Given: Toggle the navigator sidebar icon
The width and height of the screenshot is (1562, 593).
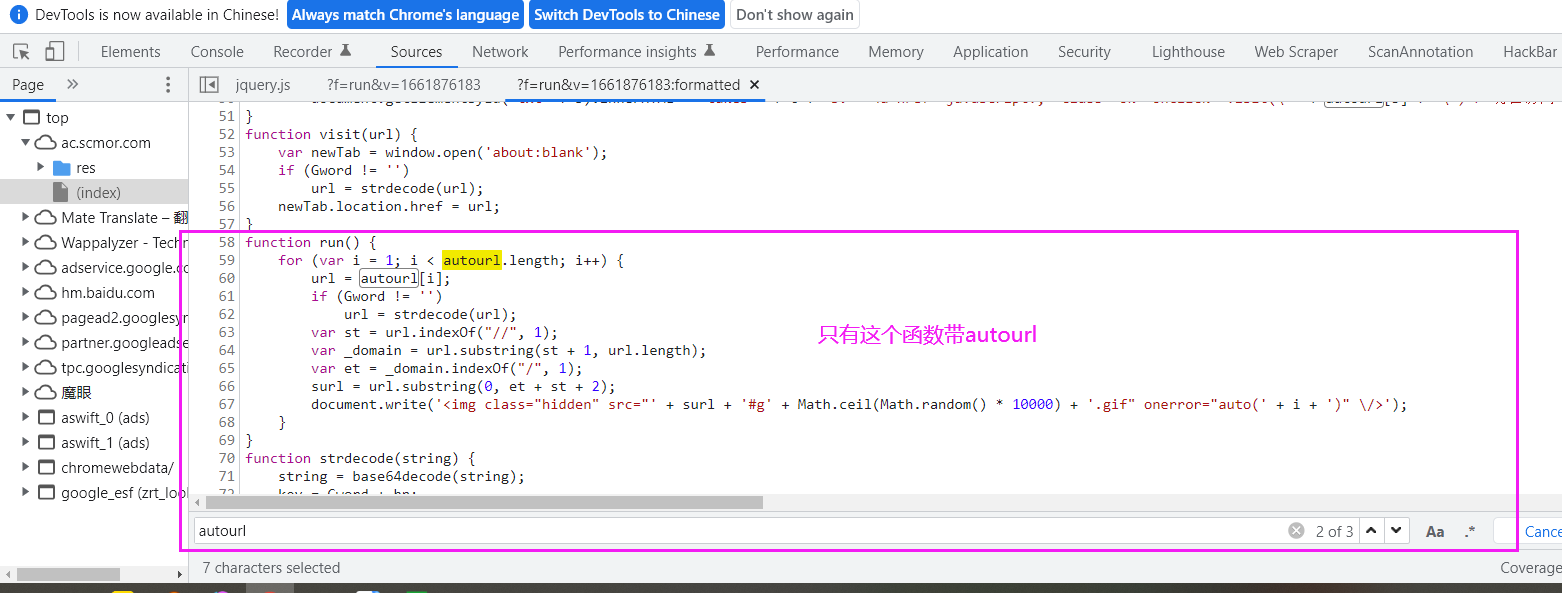Looking at the screenshot, I should [x=209, y=85].
